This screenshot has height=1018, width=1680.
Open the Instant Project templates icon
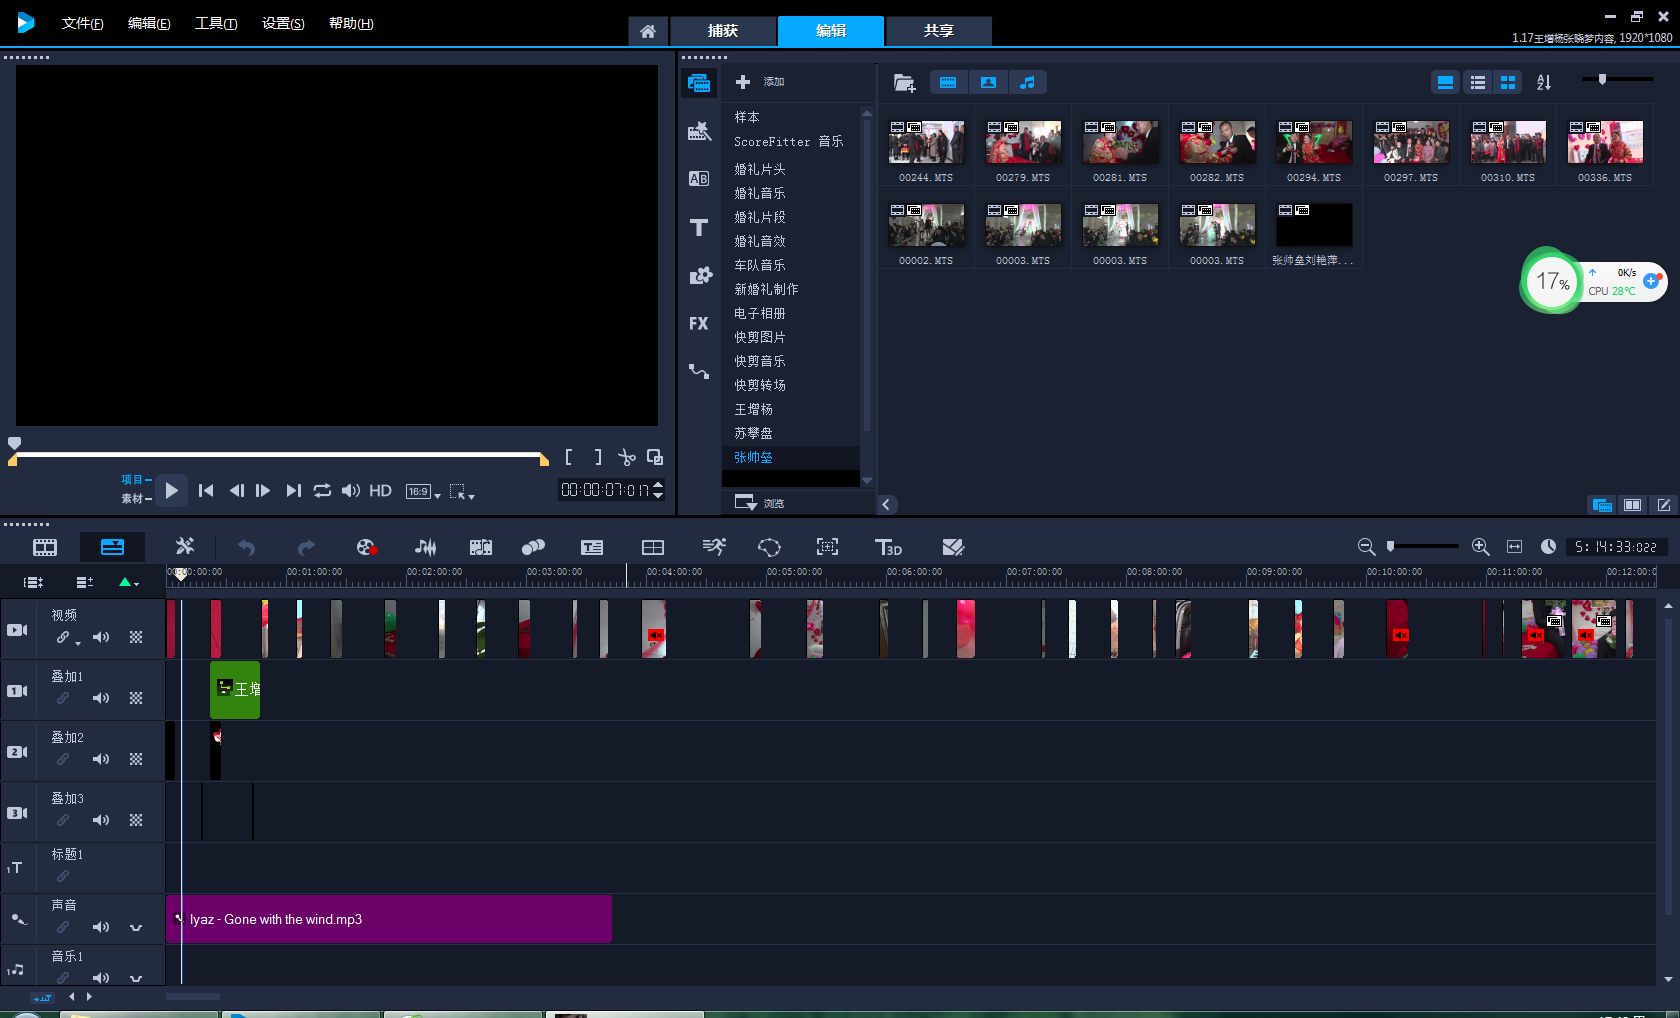pyautogui.click(x=699, y=131)
